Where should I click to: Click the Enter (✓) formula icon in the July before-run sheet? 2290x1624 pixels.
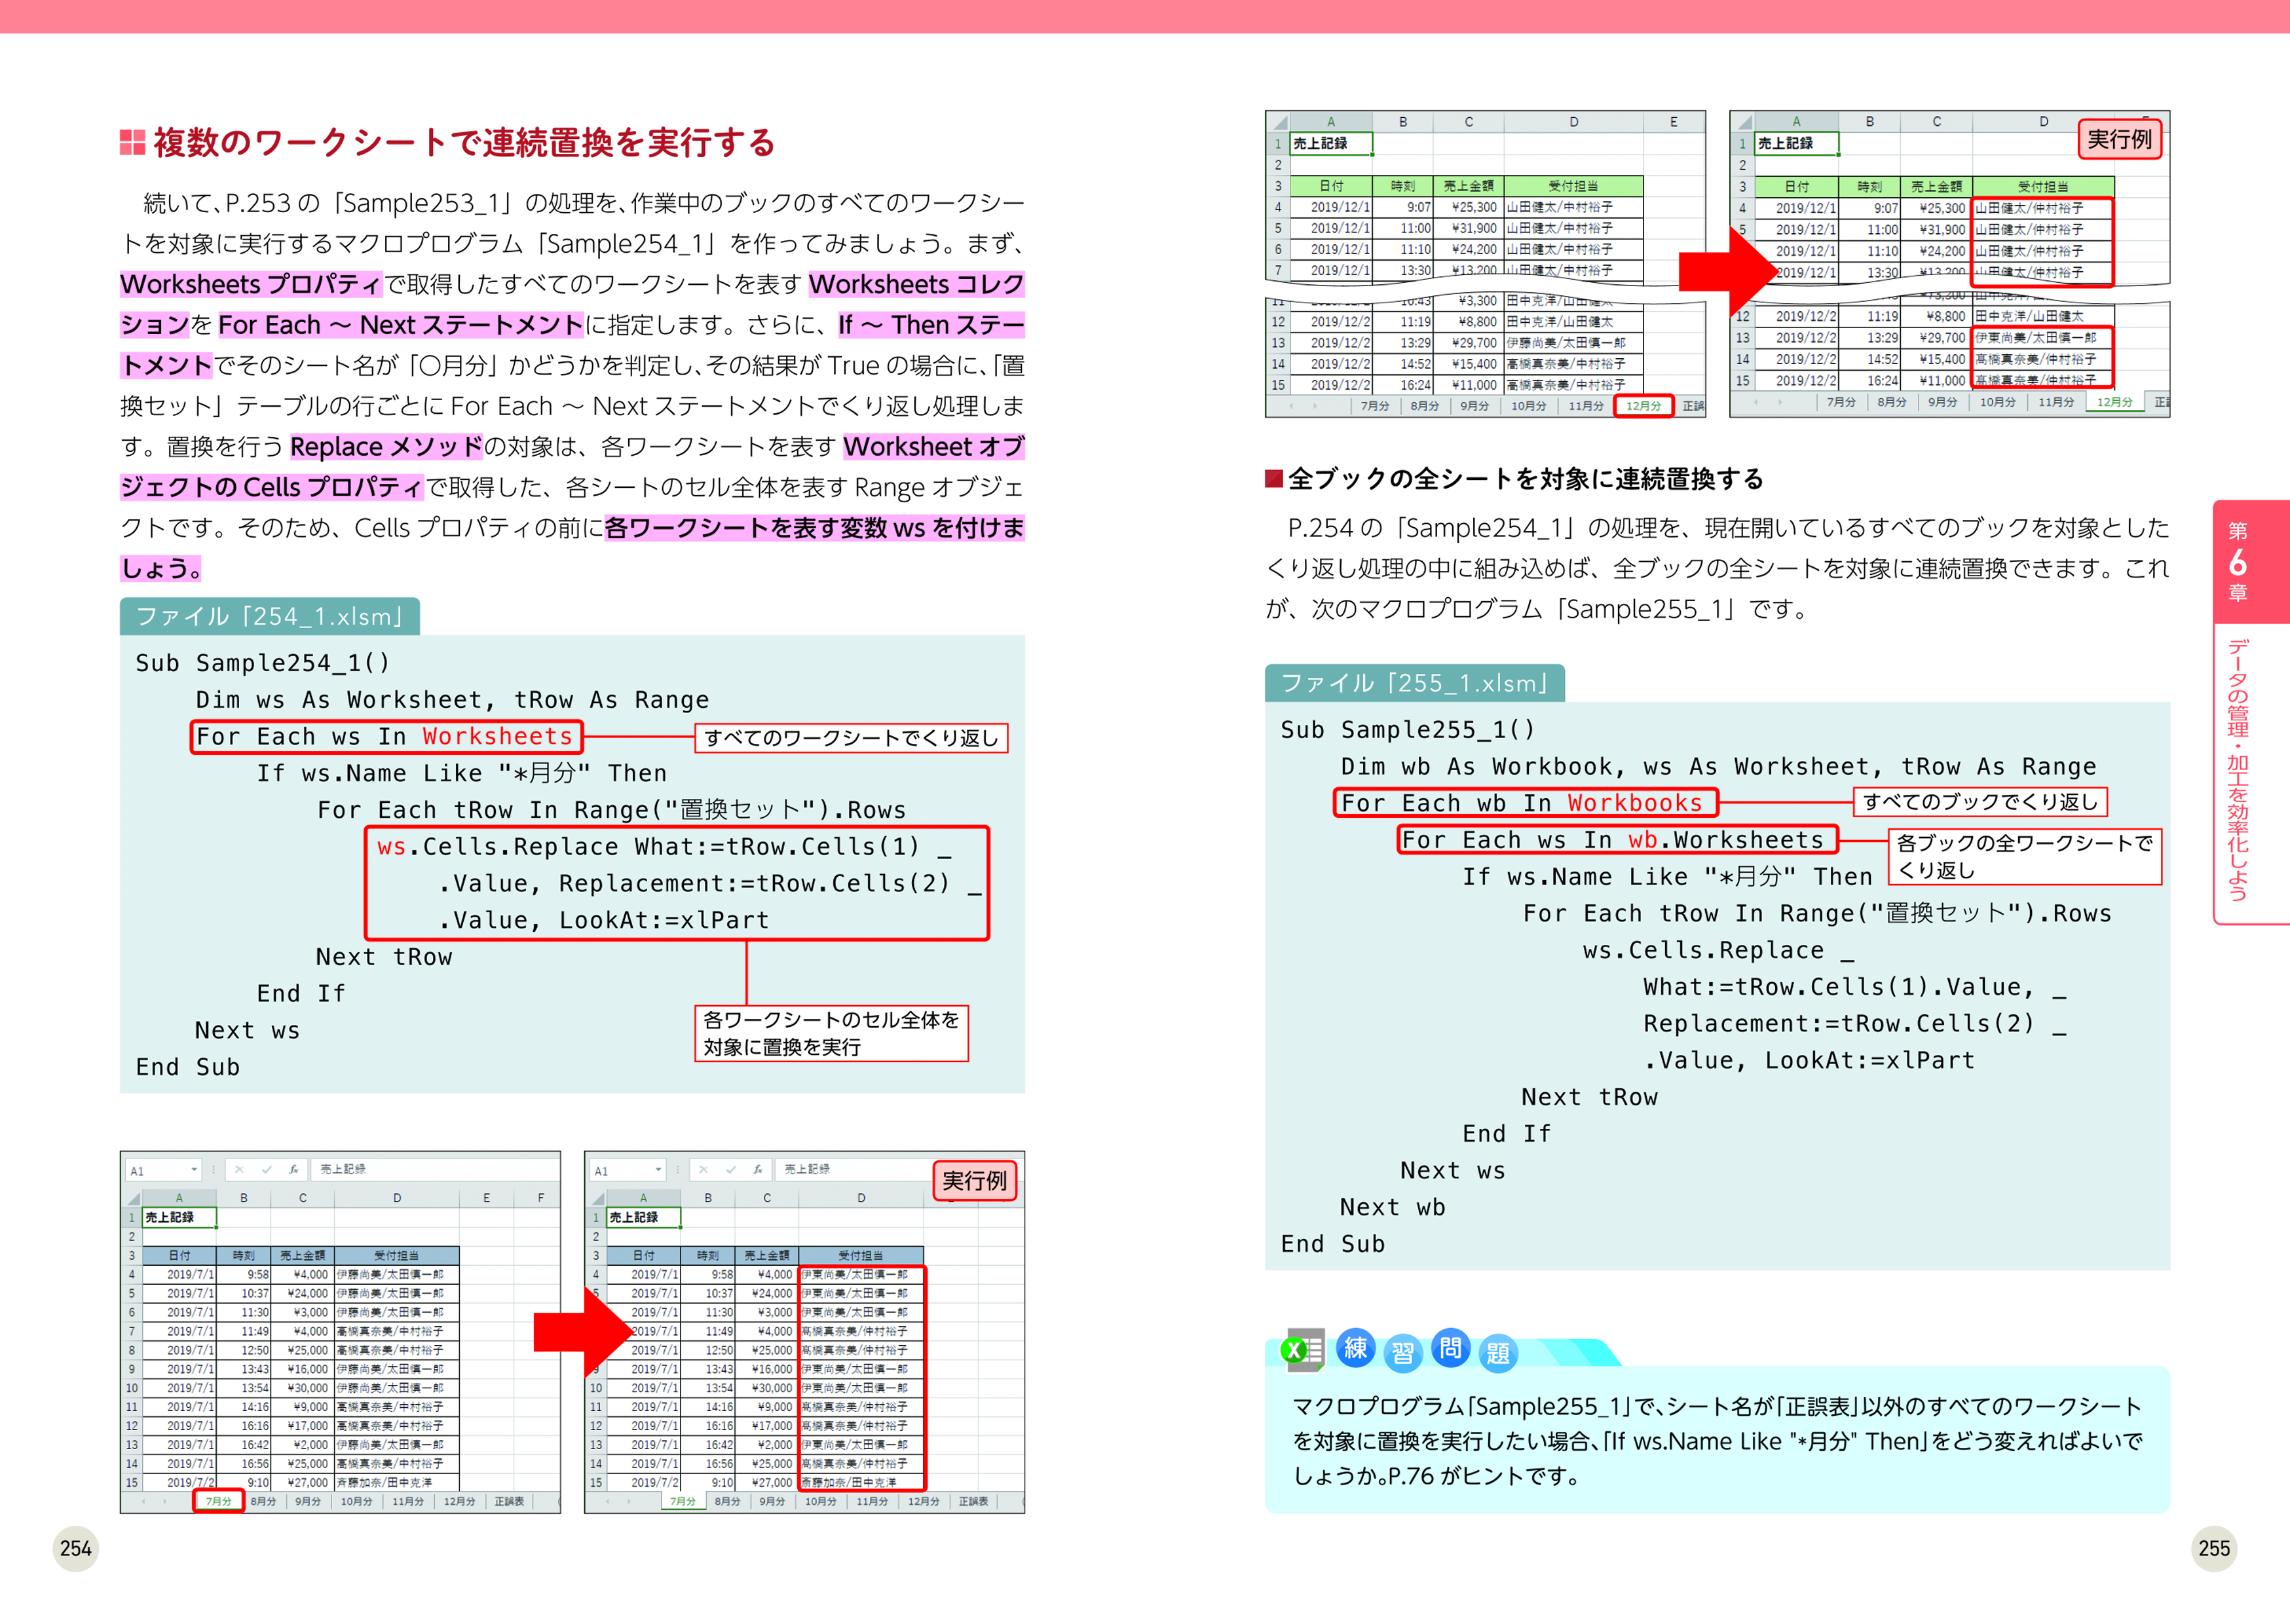266,1169
